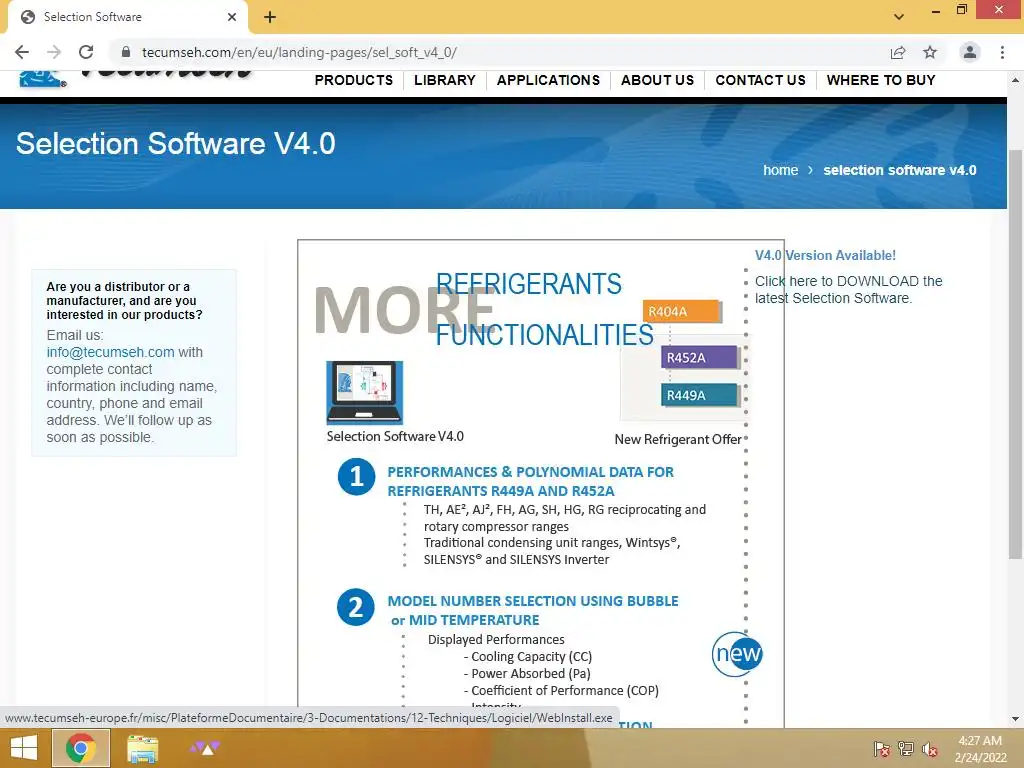The image size is (1024, 768).
Task: Click the scrollbar down arrow
Action: tap(1015, 719)
